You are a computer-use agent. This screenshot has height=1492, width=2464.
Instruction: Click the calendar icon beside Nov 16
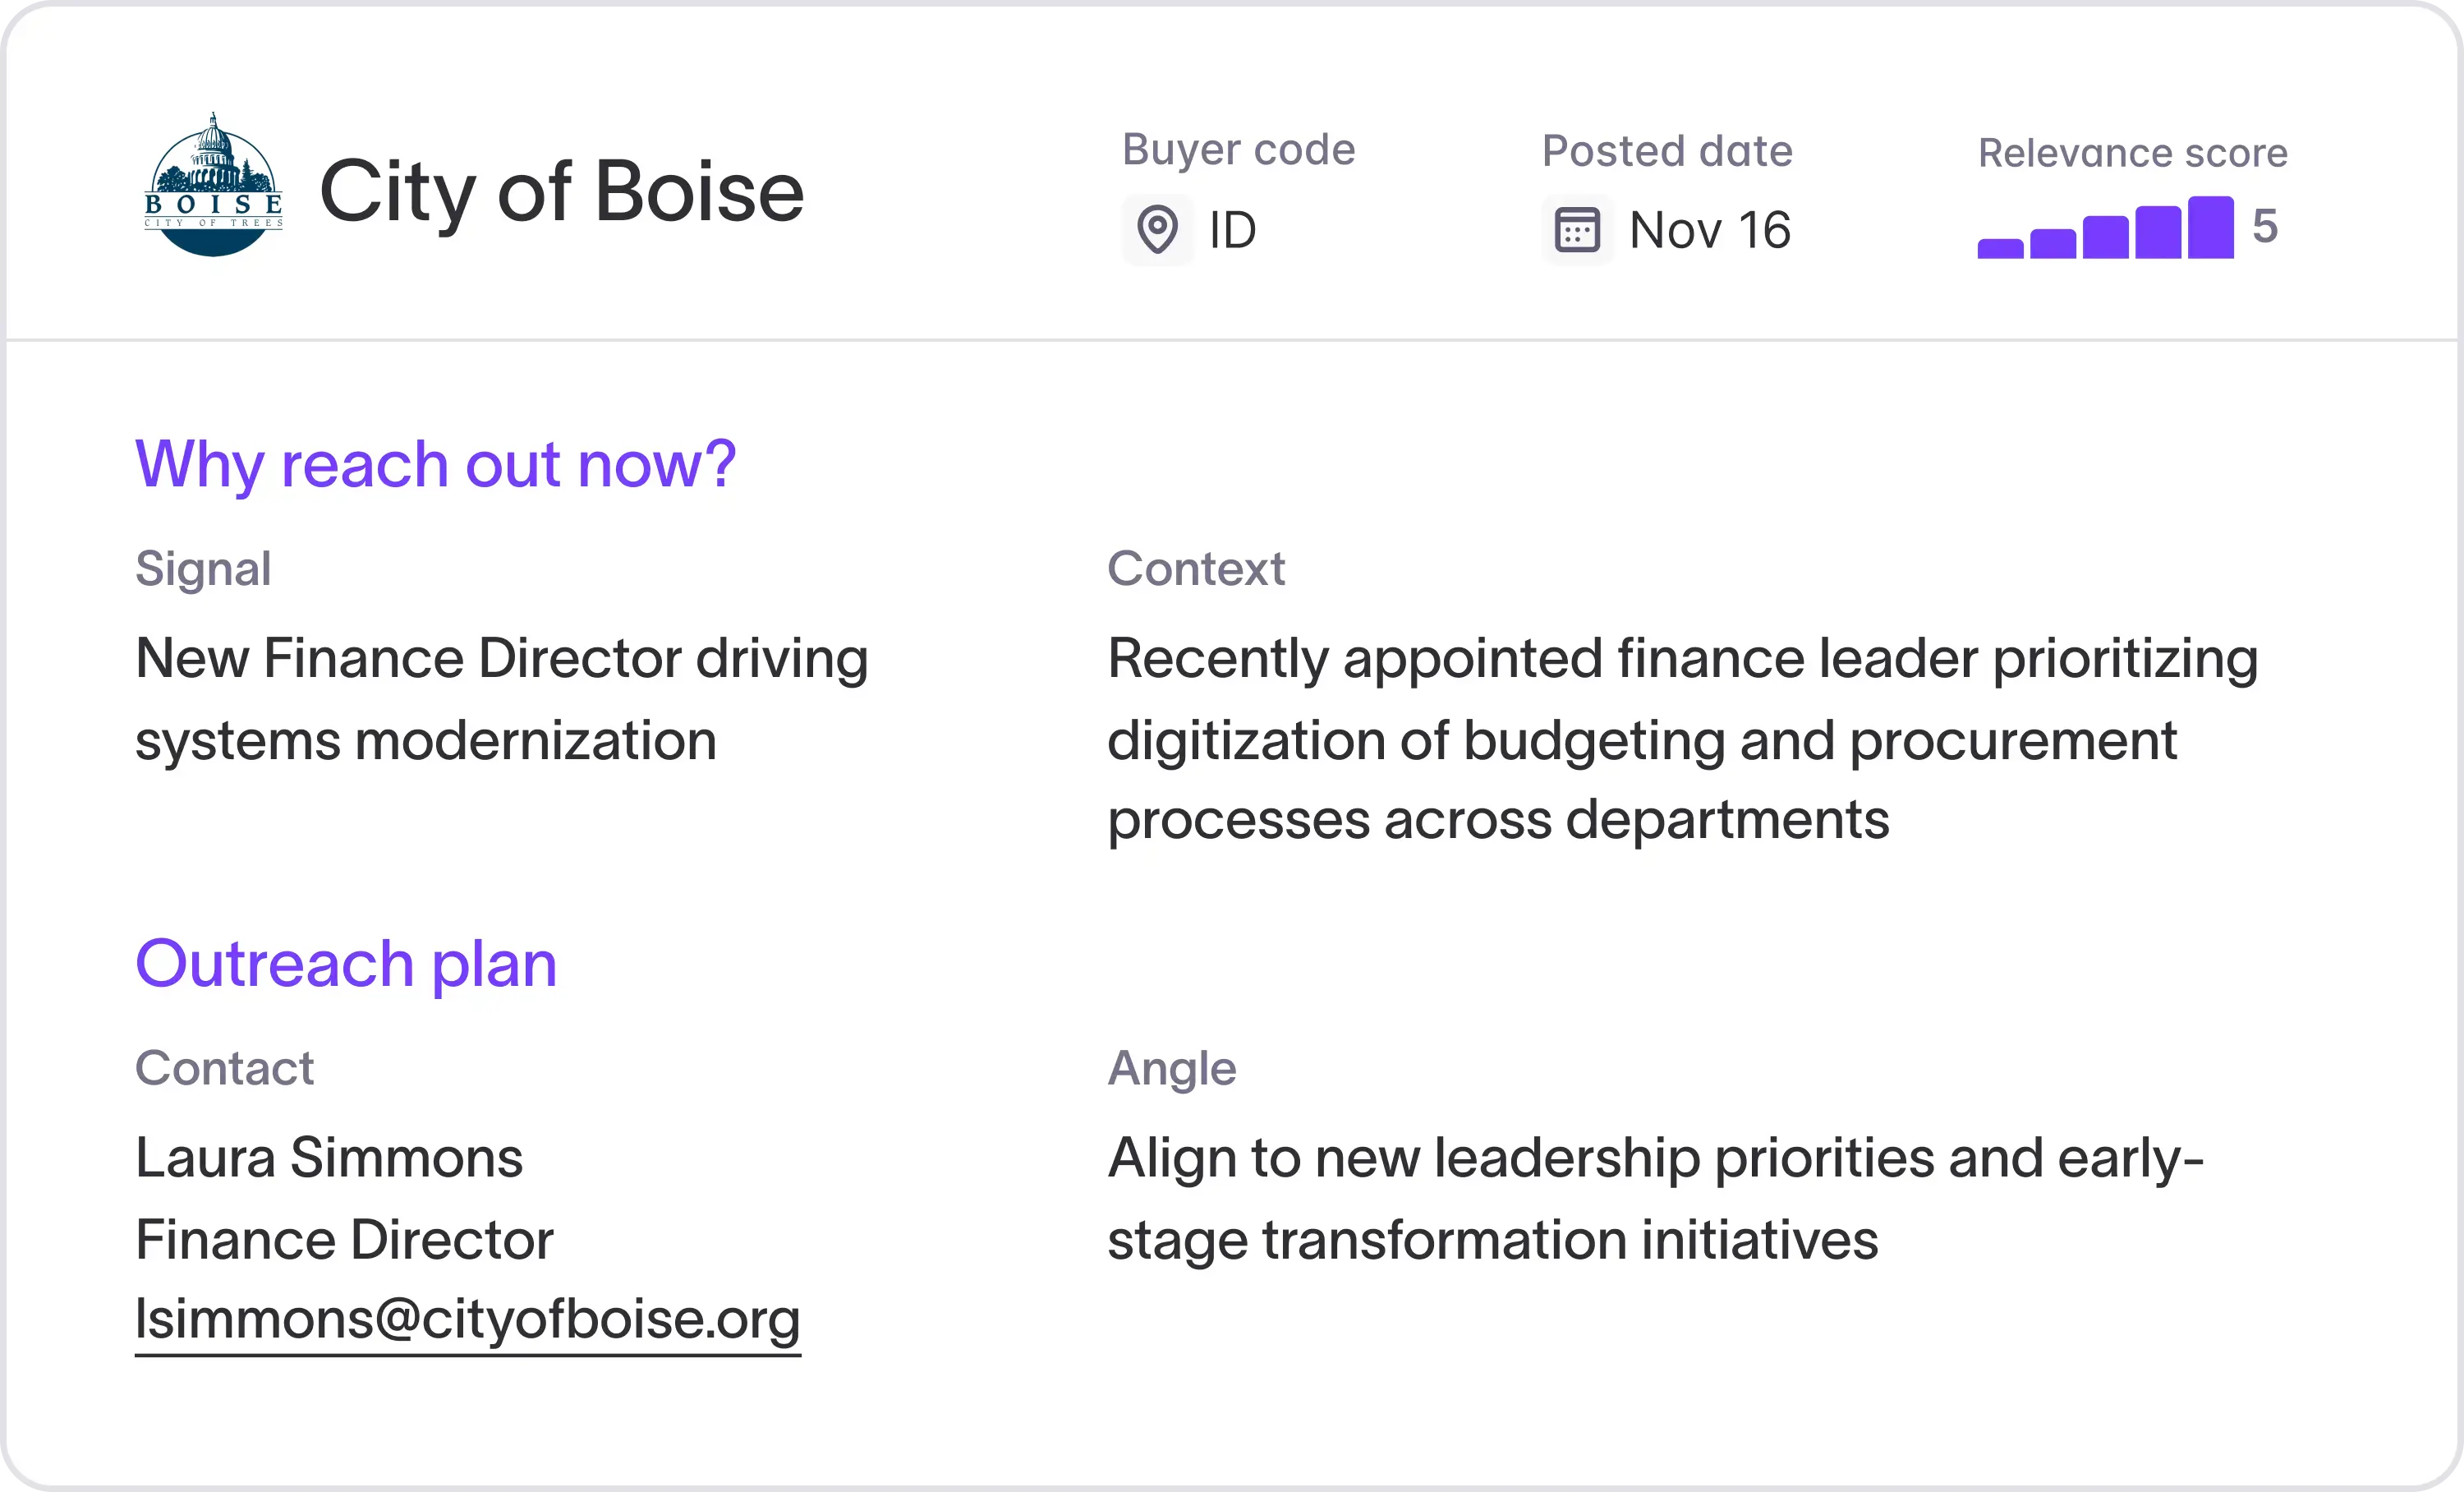point(1577,230)
